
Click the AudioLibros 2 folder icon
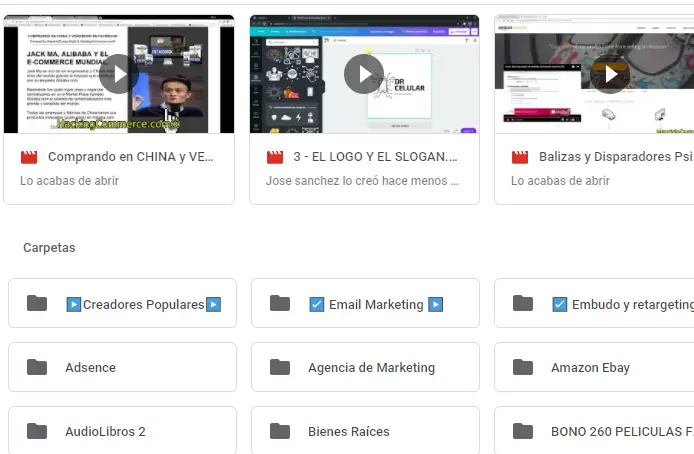(37, 431)
